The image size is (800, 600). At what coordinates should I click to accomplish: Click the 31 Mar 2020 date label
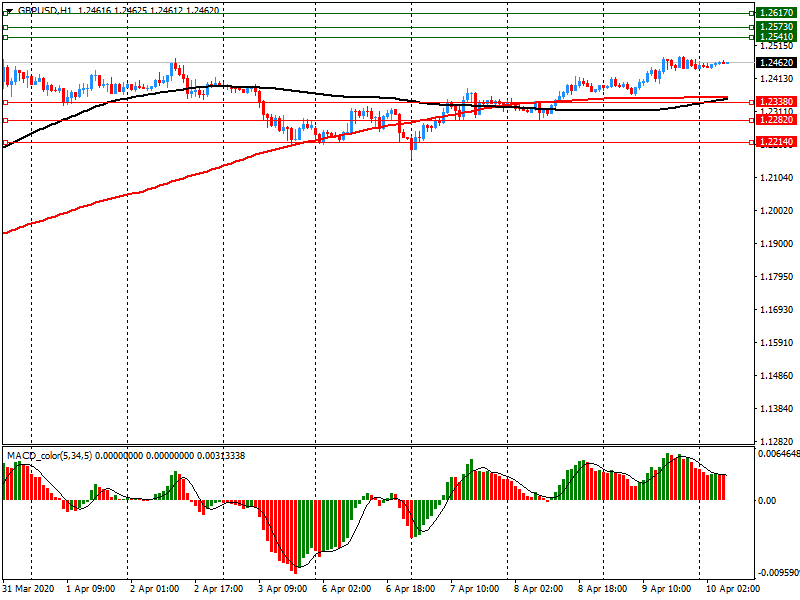(29, 589)
